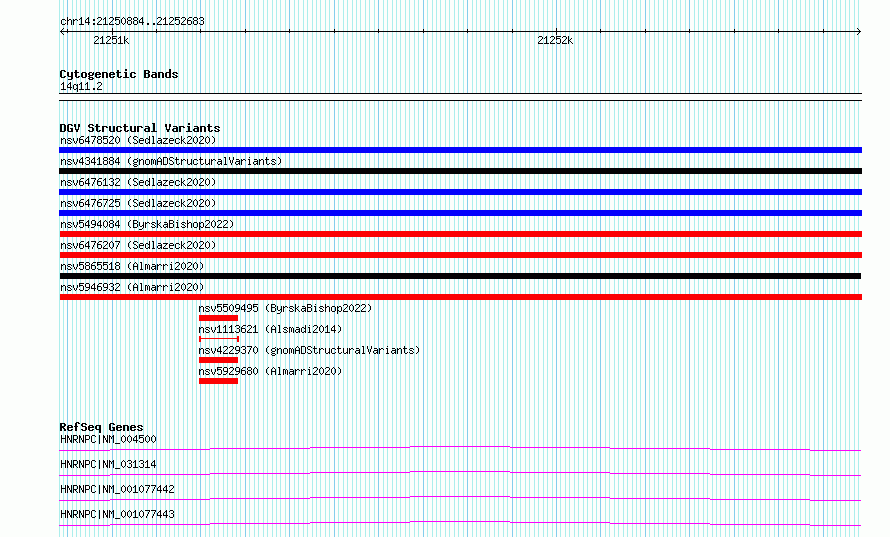
Task: Click the blue bar under nsv6476132
Action: point(460,192)
